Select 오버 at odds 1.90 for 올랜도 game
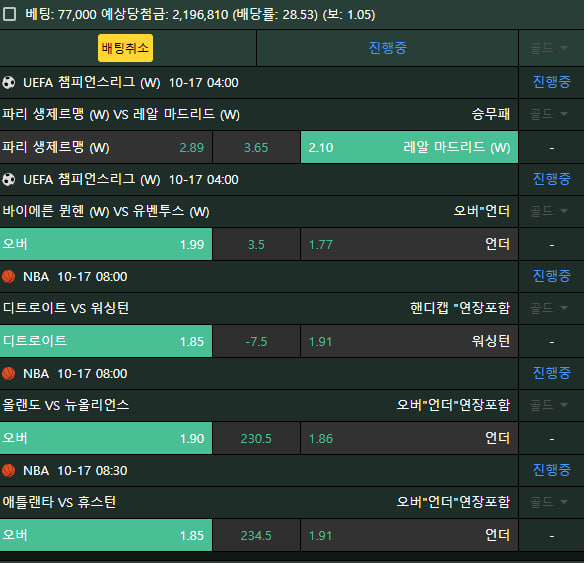Viewport: 587px width, 563px height. (106, 438)
